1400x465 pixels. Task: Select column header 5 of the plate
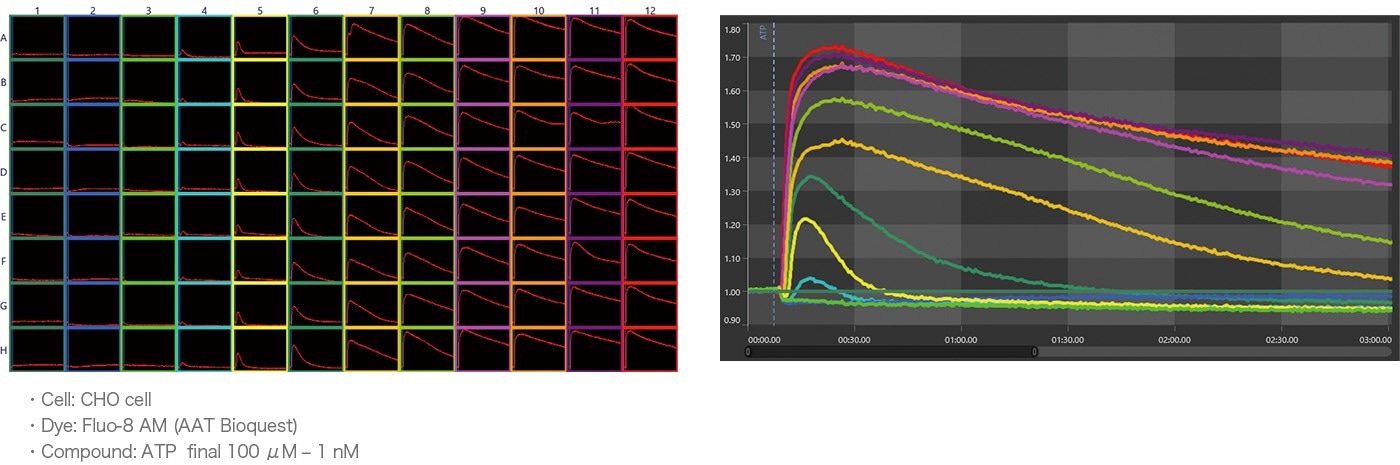click(x=260, y=10)
